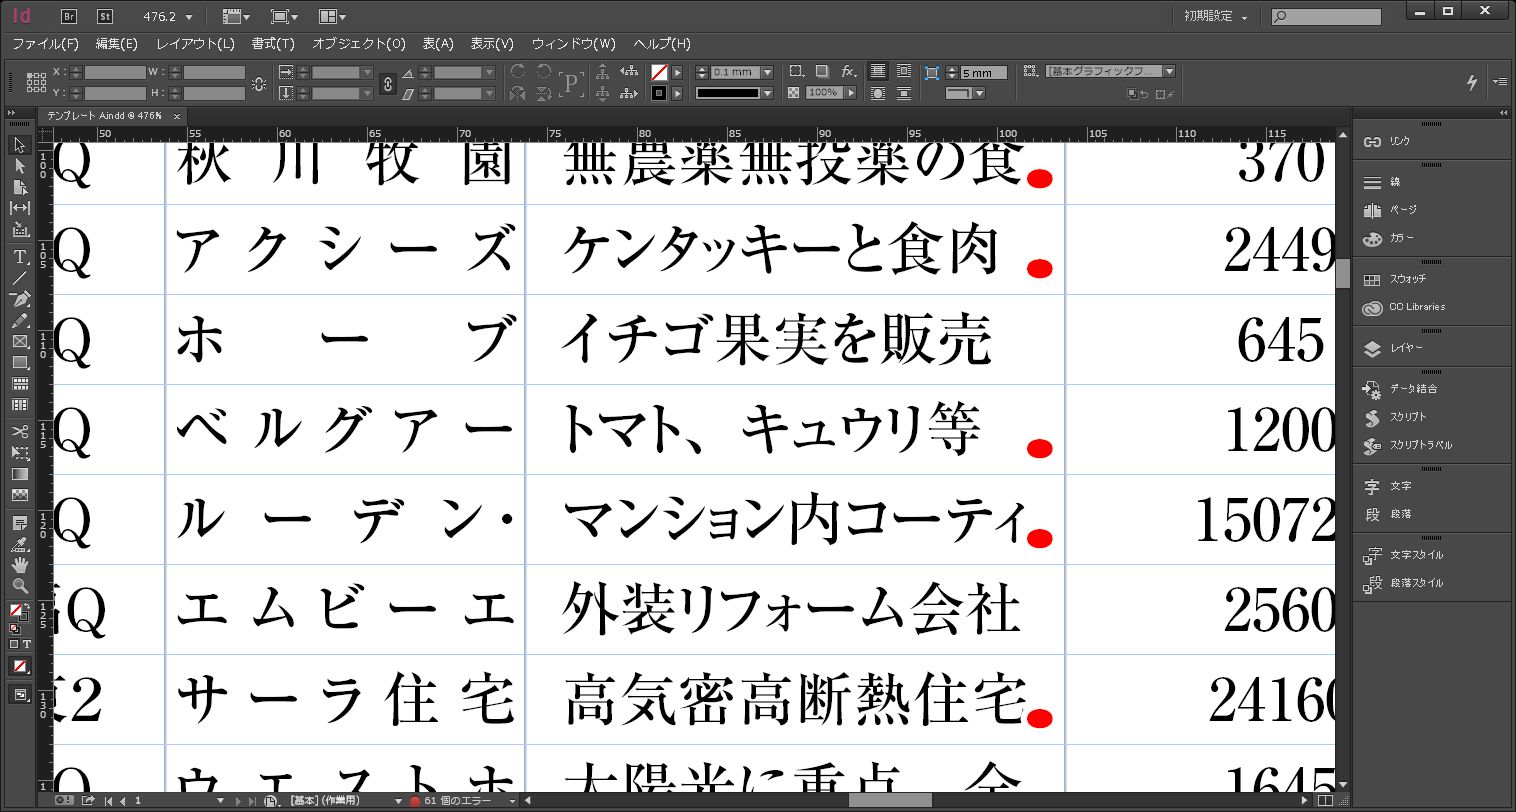Select the Type tool

tap(20, 257)
